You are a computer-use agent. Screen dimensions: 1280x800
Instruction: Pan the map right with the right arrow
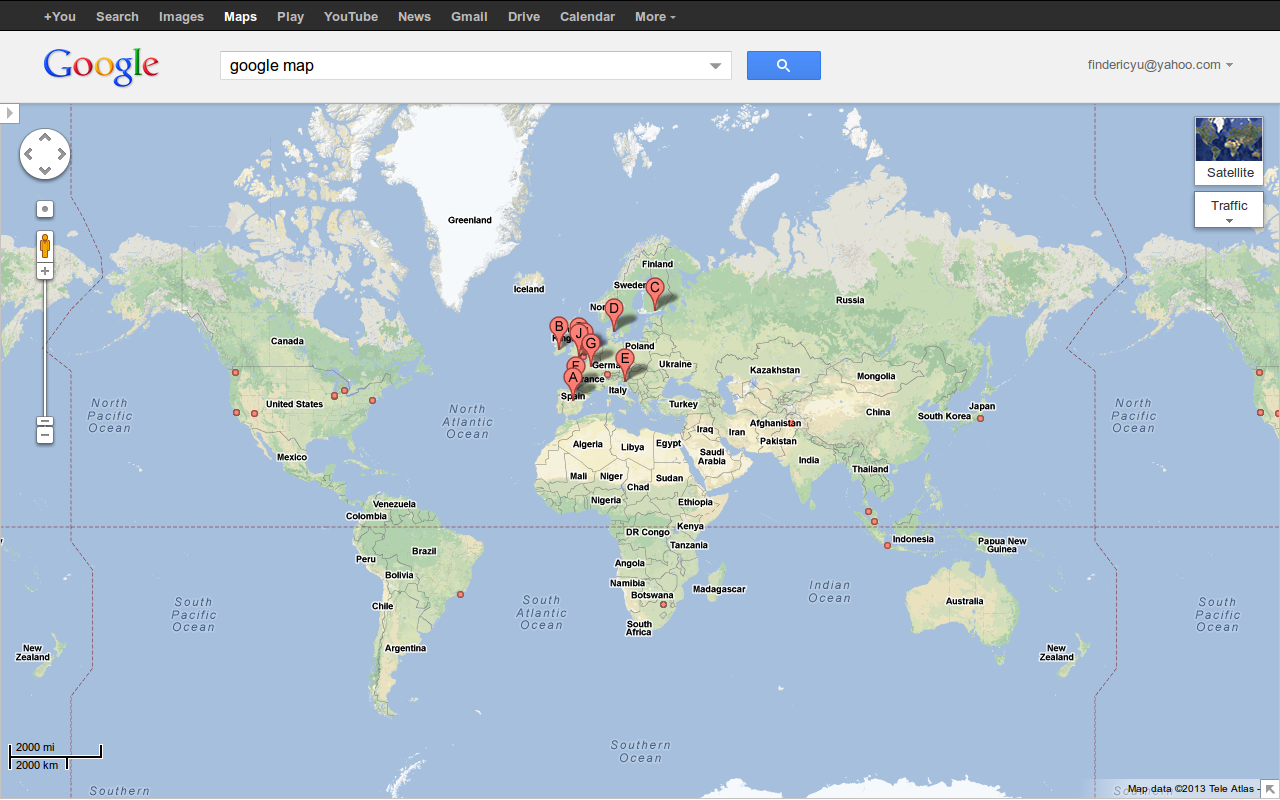click(61, 154)
